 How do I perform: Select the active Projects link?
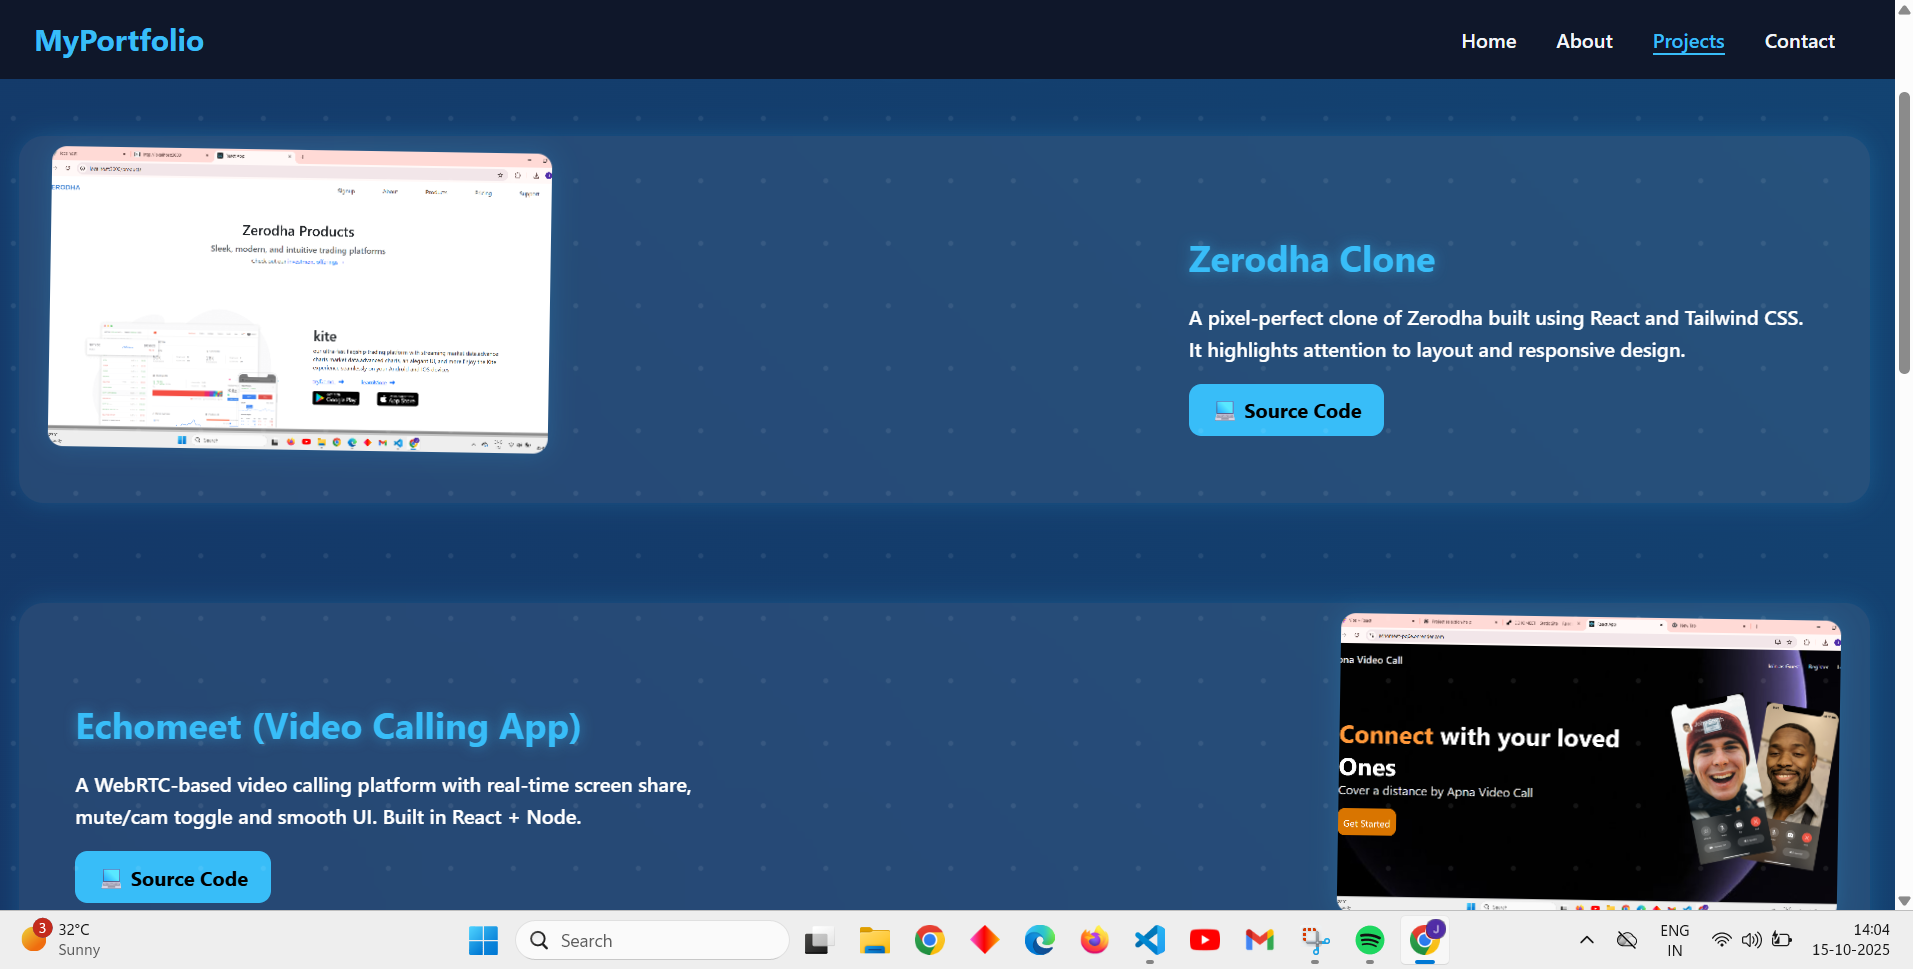pyautogui.click(x=1688, y=41)
